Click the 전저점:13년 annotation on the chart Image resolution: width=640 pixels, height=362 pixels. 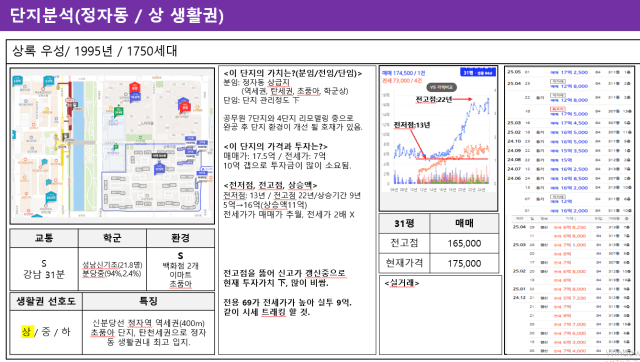(x=411, y=125)
